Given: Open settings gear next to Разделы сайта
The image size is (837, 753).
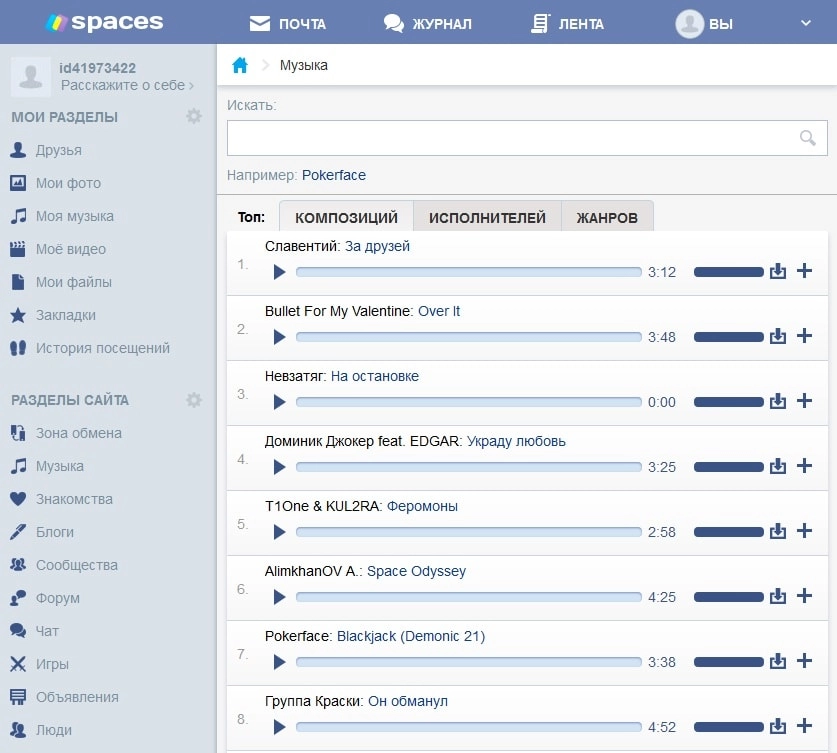Looking at the screenshot, I should tap(194, 400).
